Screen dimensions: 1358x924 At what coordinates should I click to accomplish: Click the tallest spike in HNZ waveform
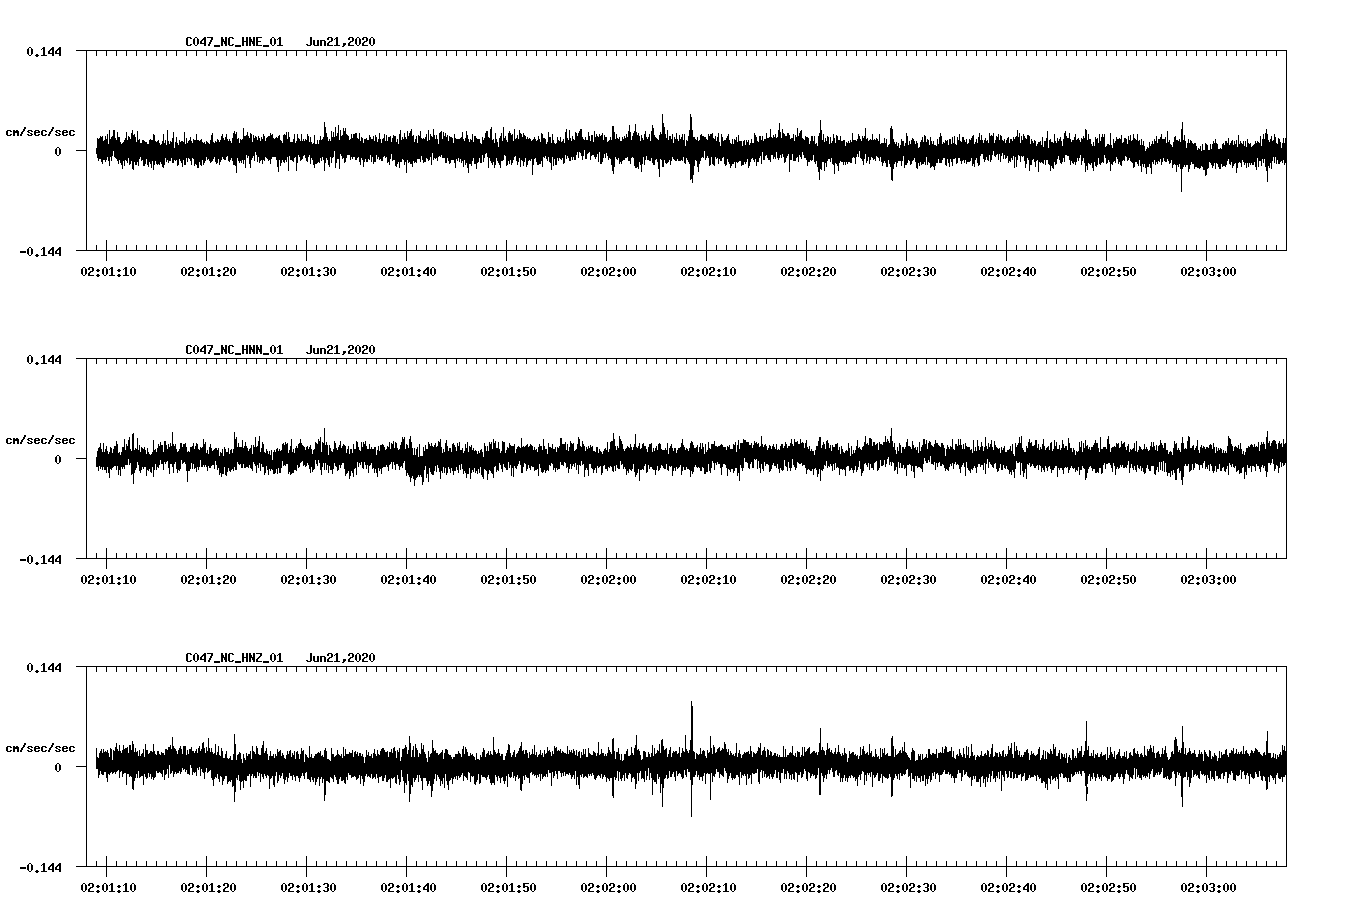pos(691,758)
